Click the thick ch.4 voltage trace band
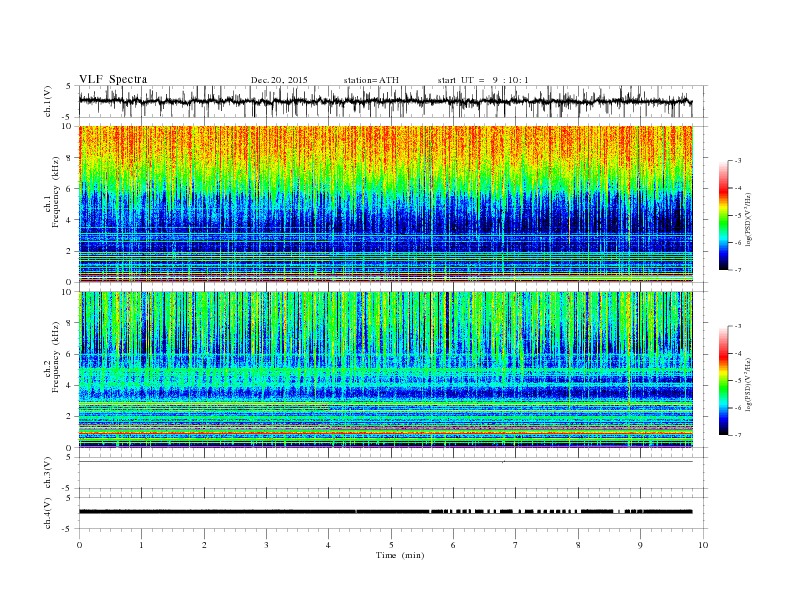The width and height of the screenshot is (792, 612). point(385,512)
